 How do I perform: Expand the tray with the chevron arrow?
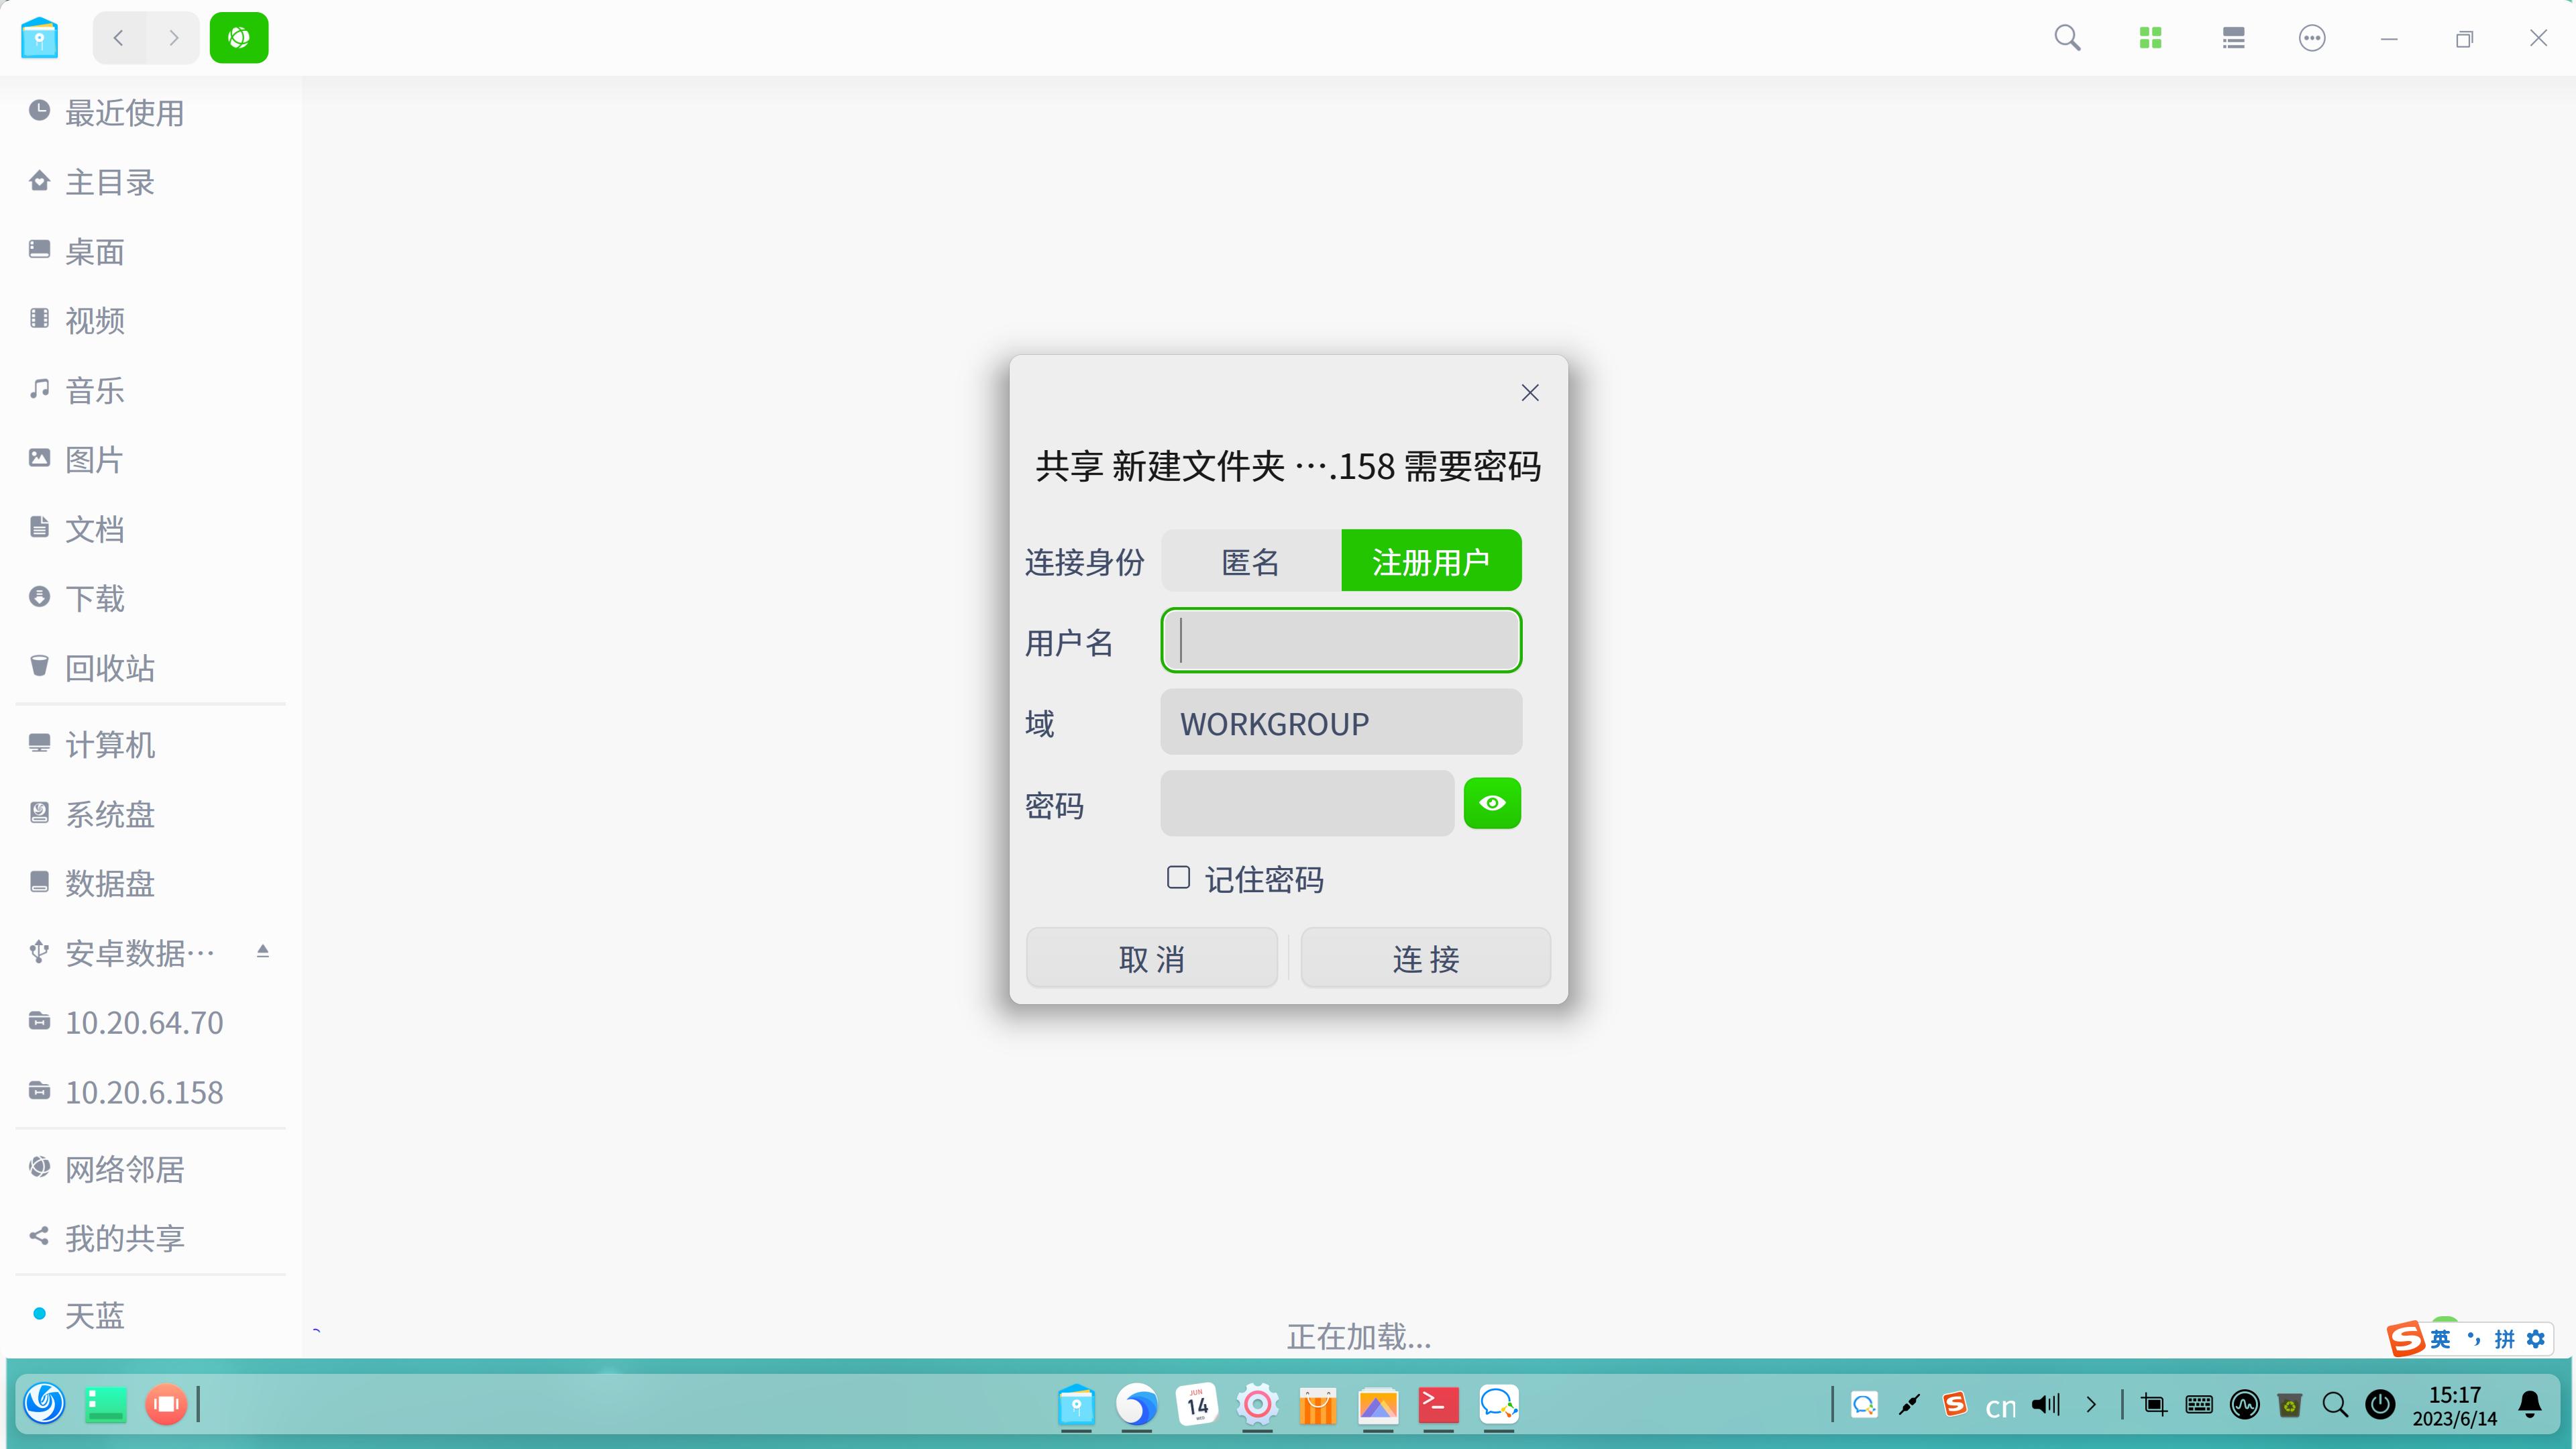point(2091,1405)
